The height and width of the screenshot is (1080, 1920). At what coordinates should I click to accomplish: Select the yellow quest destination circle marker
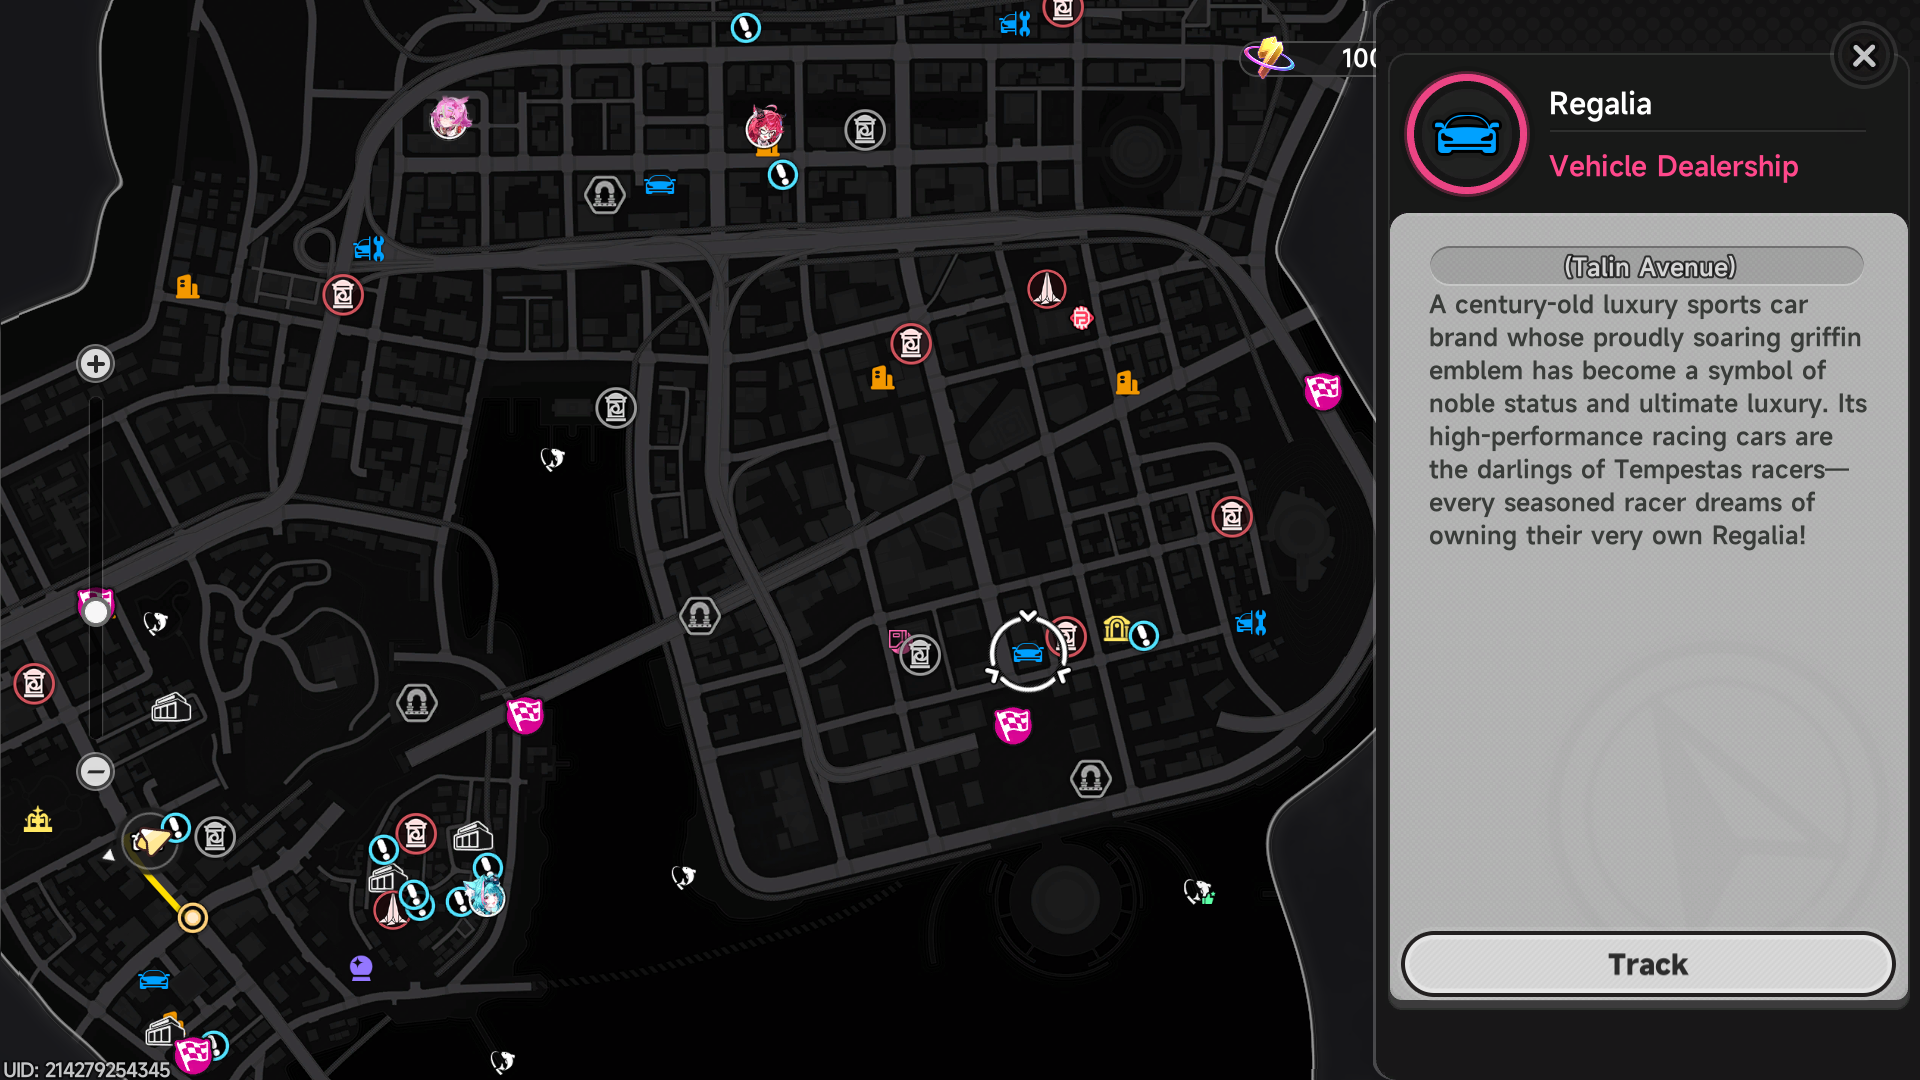click(x=192, y=917)
